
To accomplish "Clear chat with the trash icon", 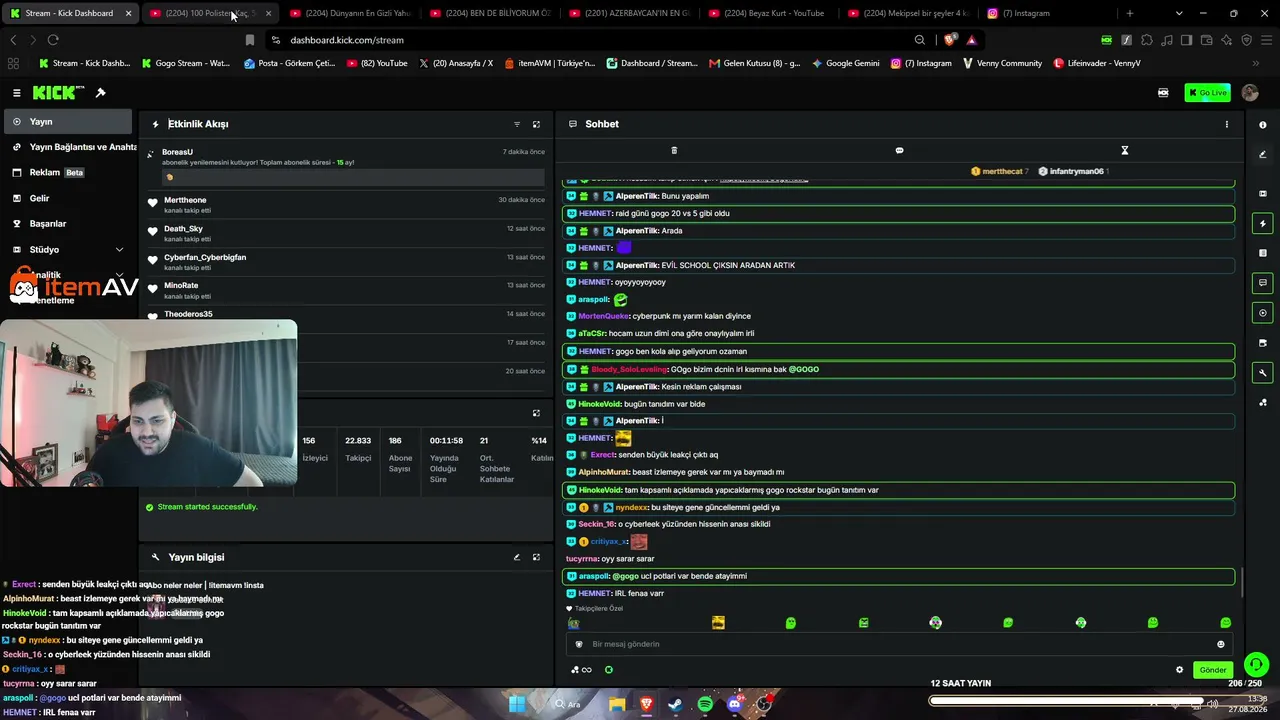I will 674,151.
